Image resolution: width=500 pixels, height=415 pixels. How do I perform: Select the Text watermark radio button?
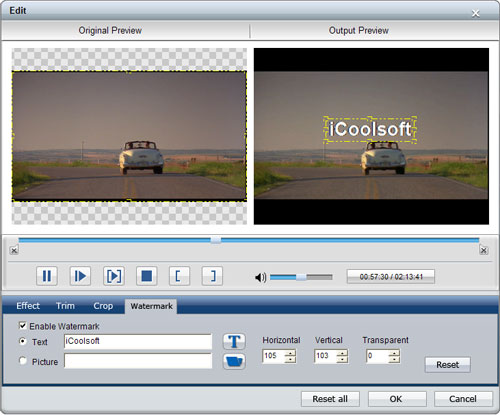click(x=23, y=341)
